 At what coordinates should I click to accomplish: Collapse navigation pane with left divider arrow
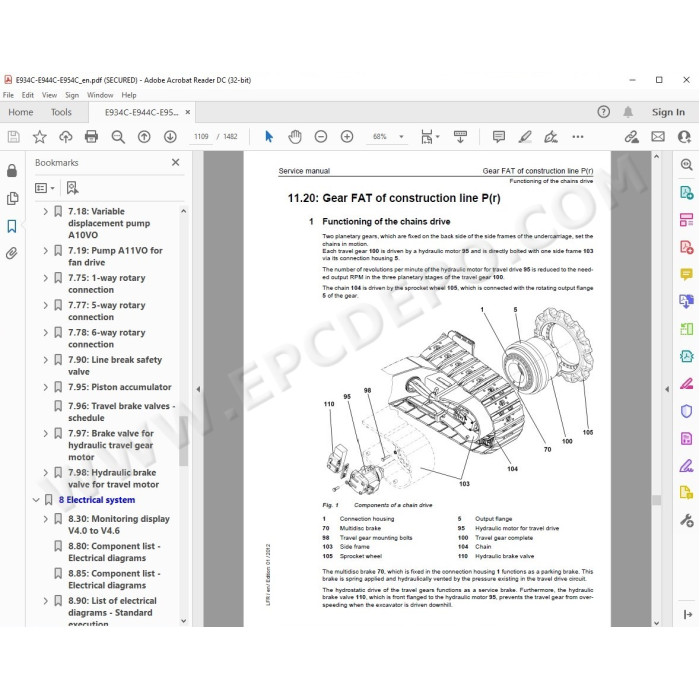(x=198, y=389)
